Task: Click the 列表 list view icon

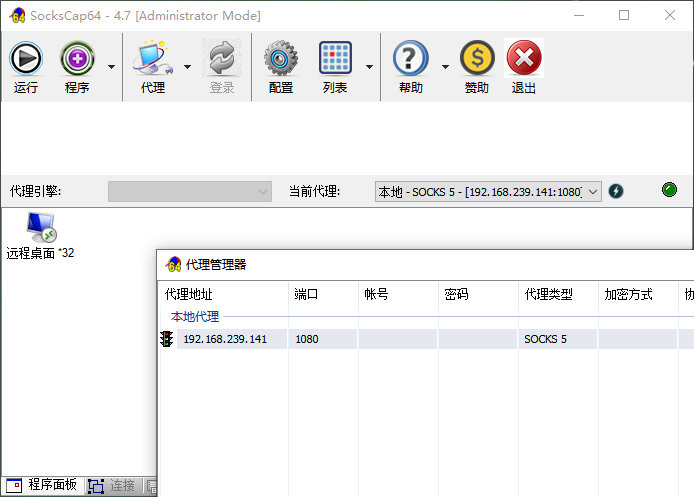Action: [x=335, y=58]
